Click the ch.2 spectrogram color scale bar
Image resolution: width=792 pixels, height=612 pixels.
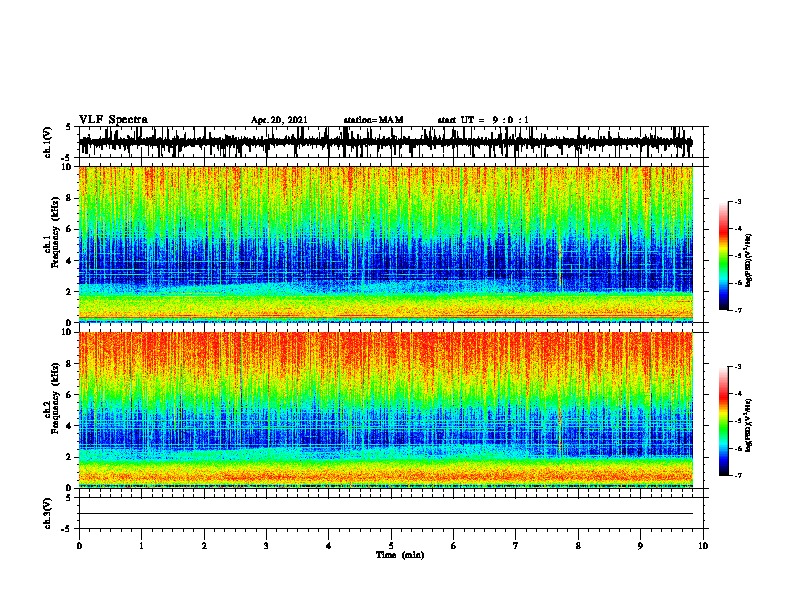pos(723,421)
